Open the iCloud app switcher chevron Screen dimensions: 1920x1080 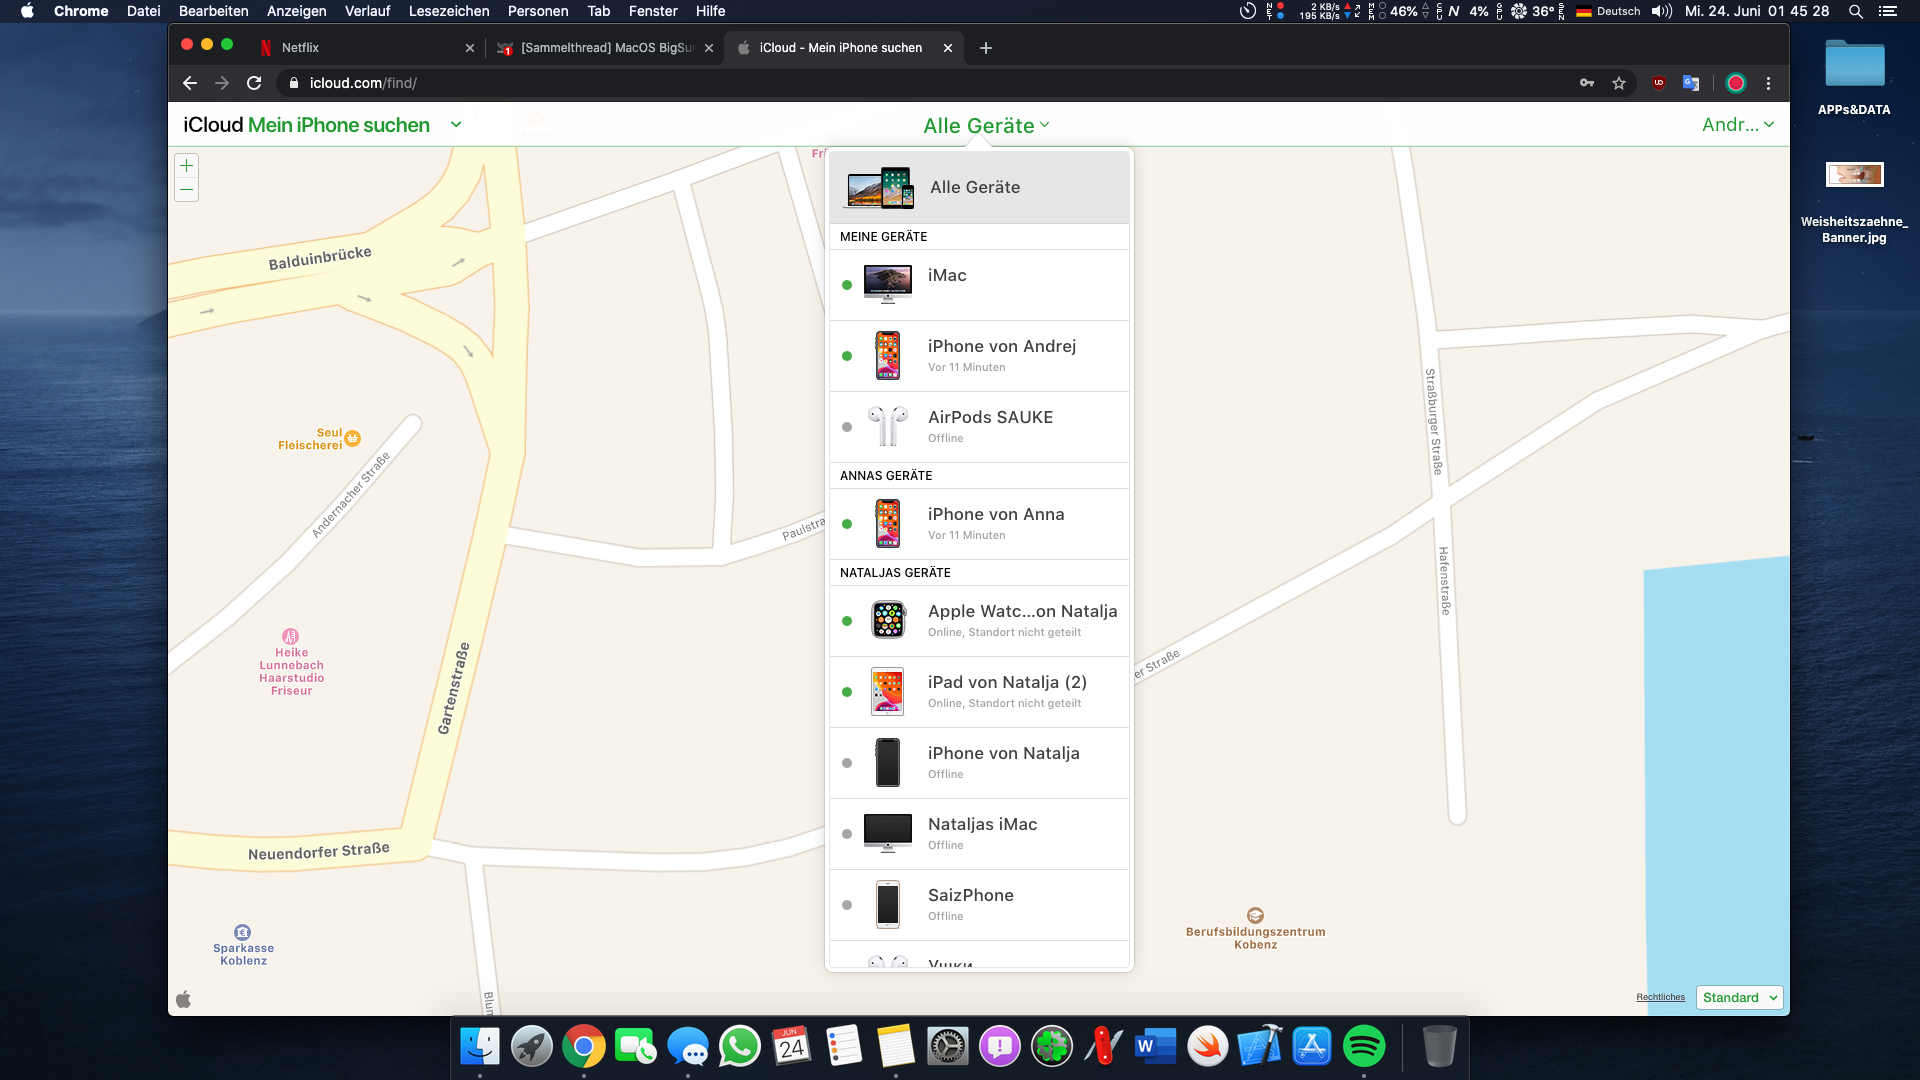tap(456, 125)
